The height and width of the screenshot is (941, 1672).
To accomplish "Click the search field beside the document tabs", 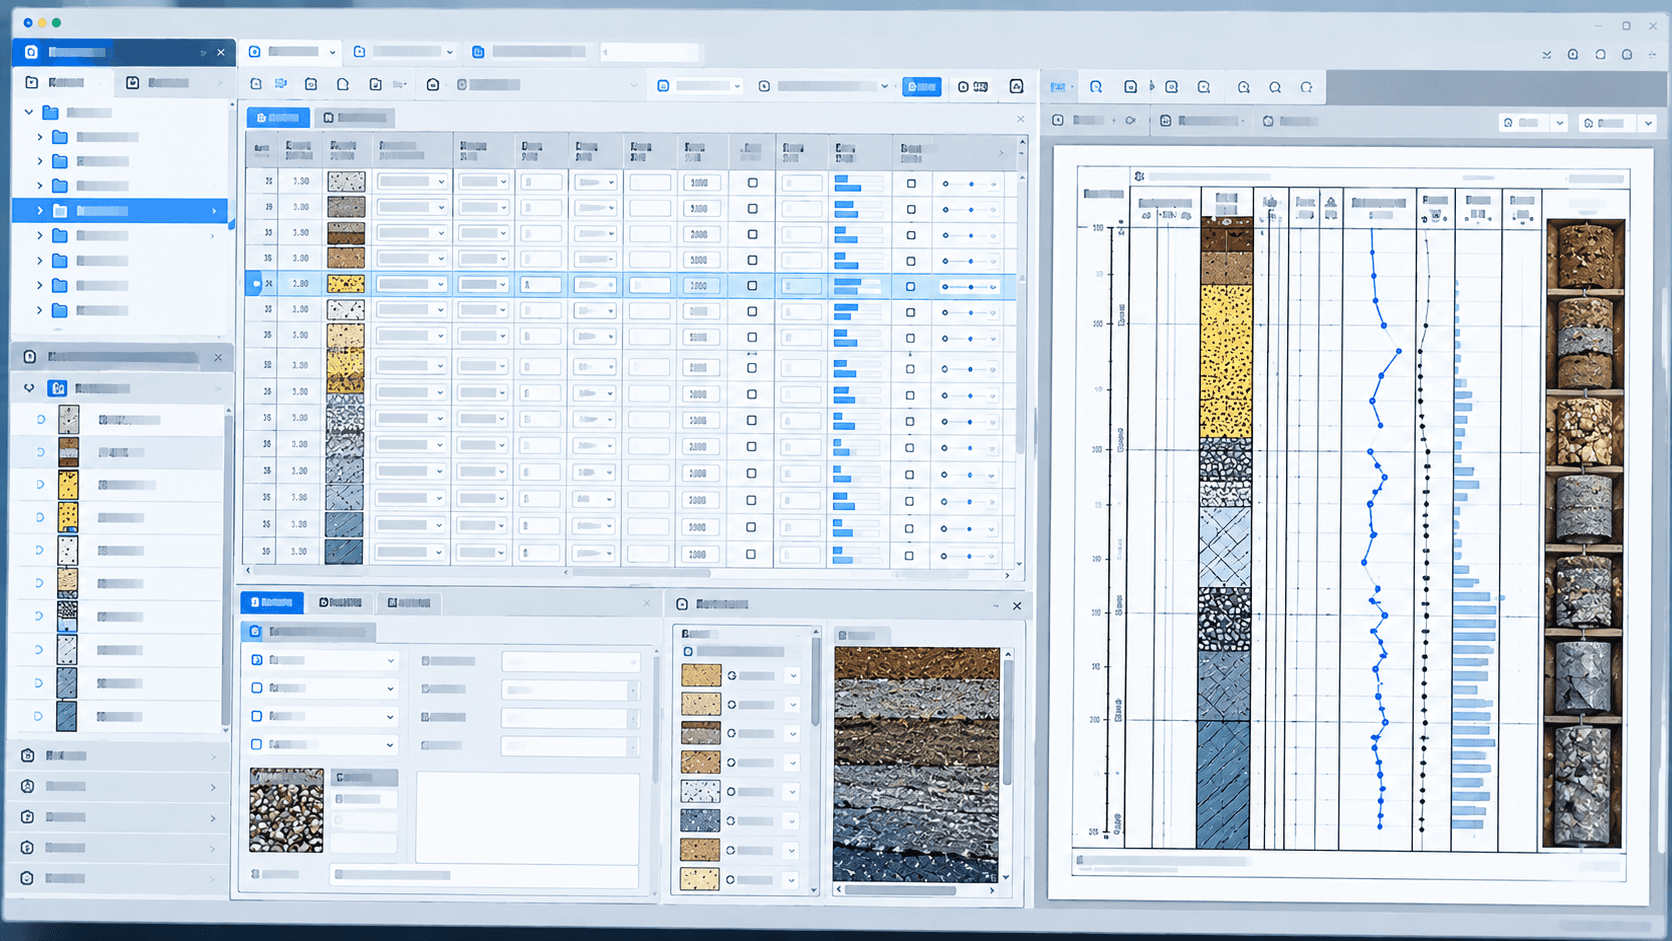I will coord(650,52).
